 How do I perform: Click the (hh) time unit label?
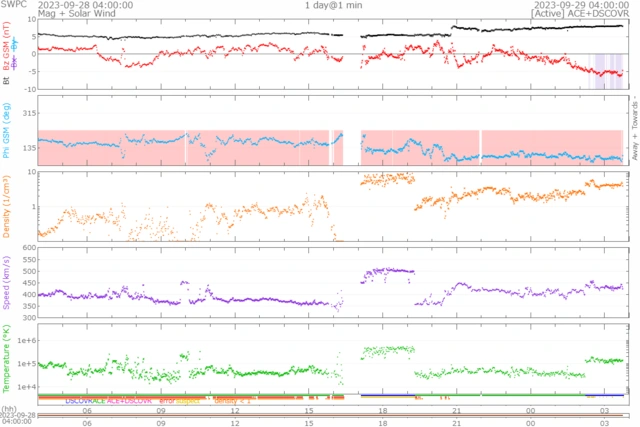[9, 409]
